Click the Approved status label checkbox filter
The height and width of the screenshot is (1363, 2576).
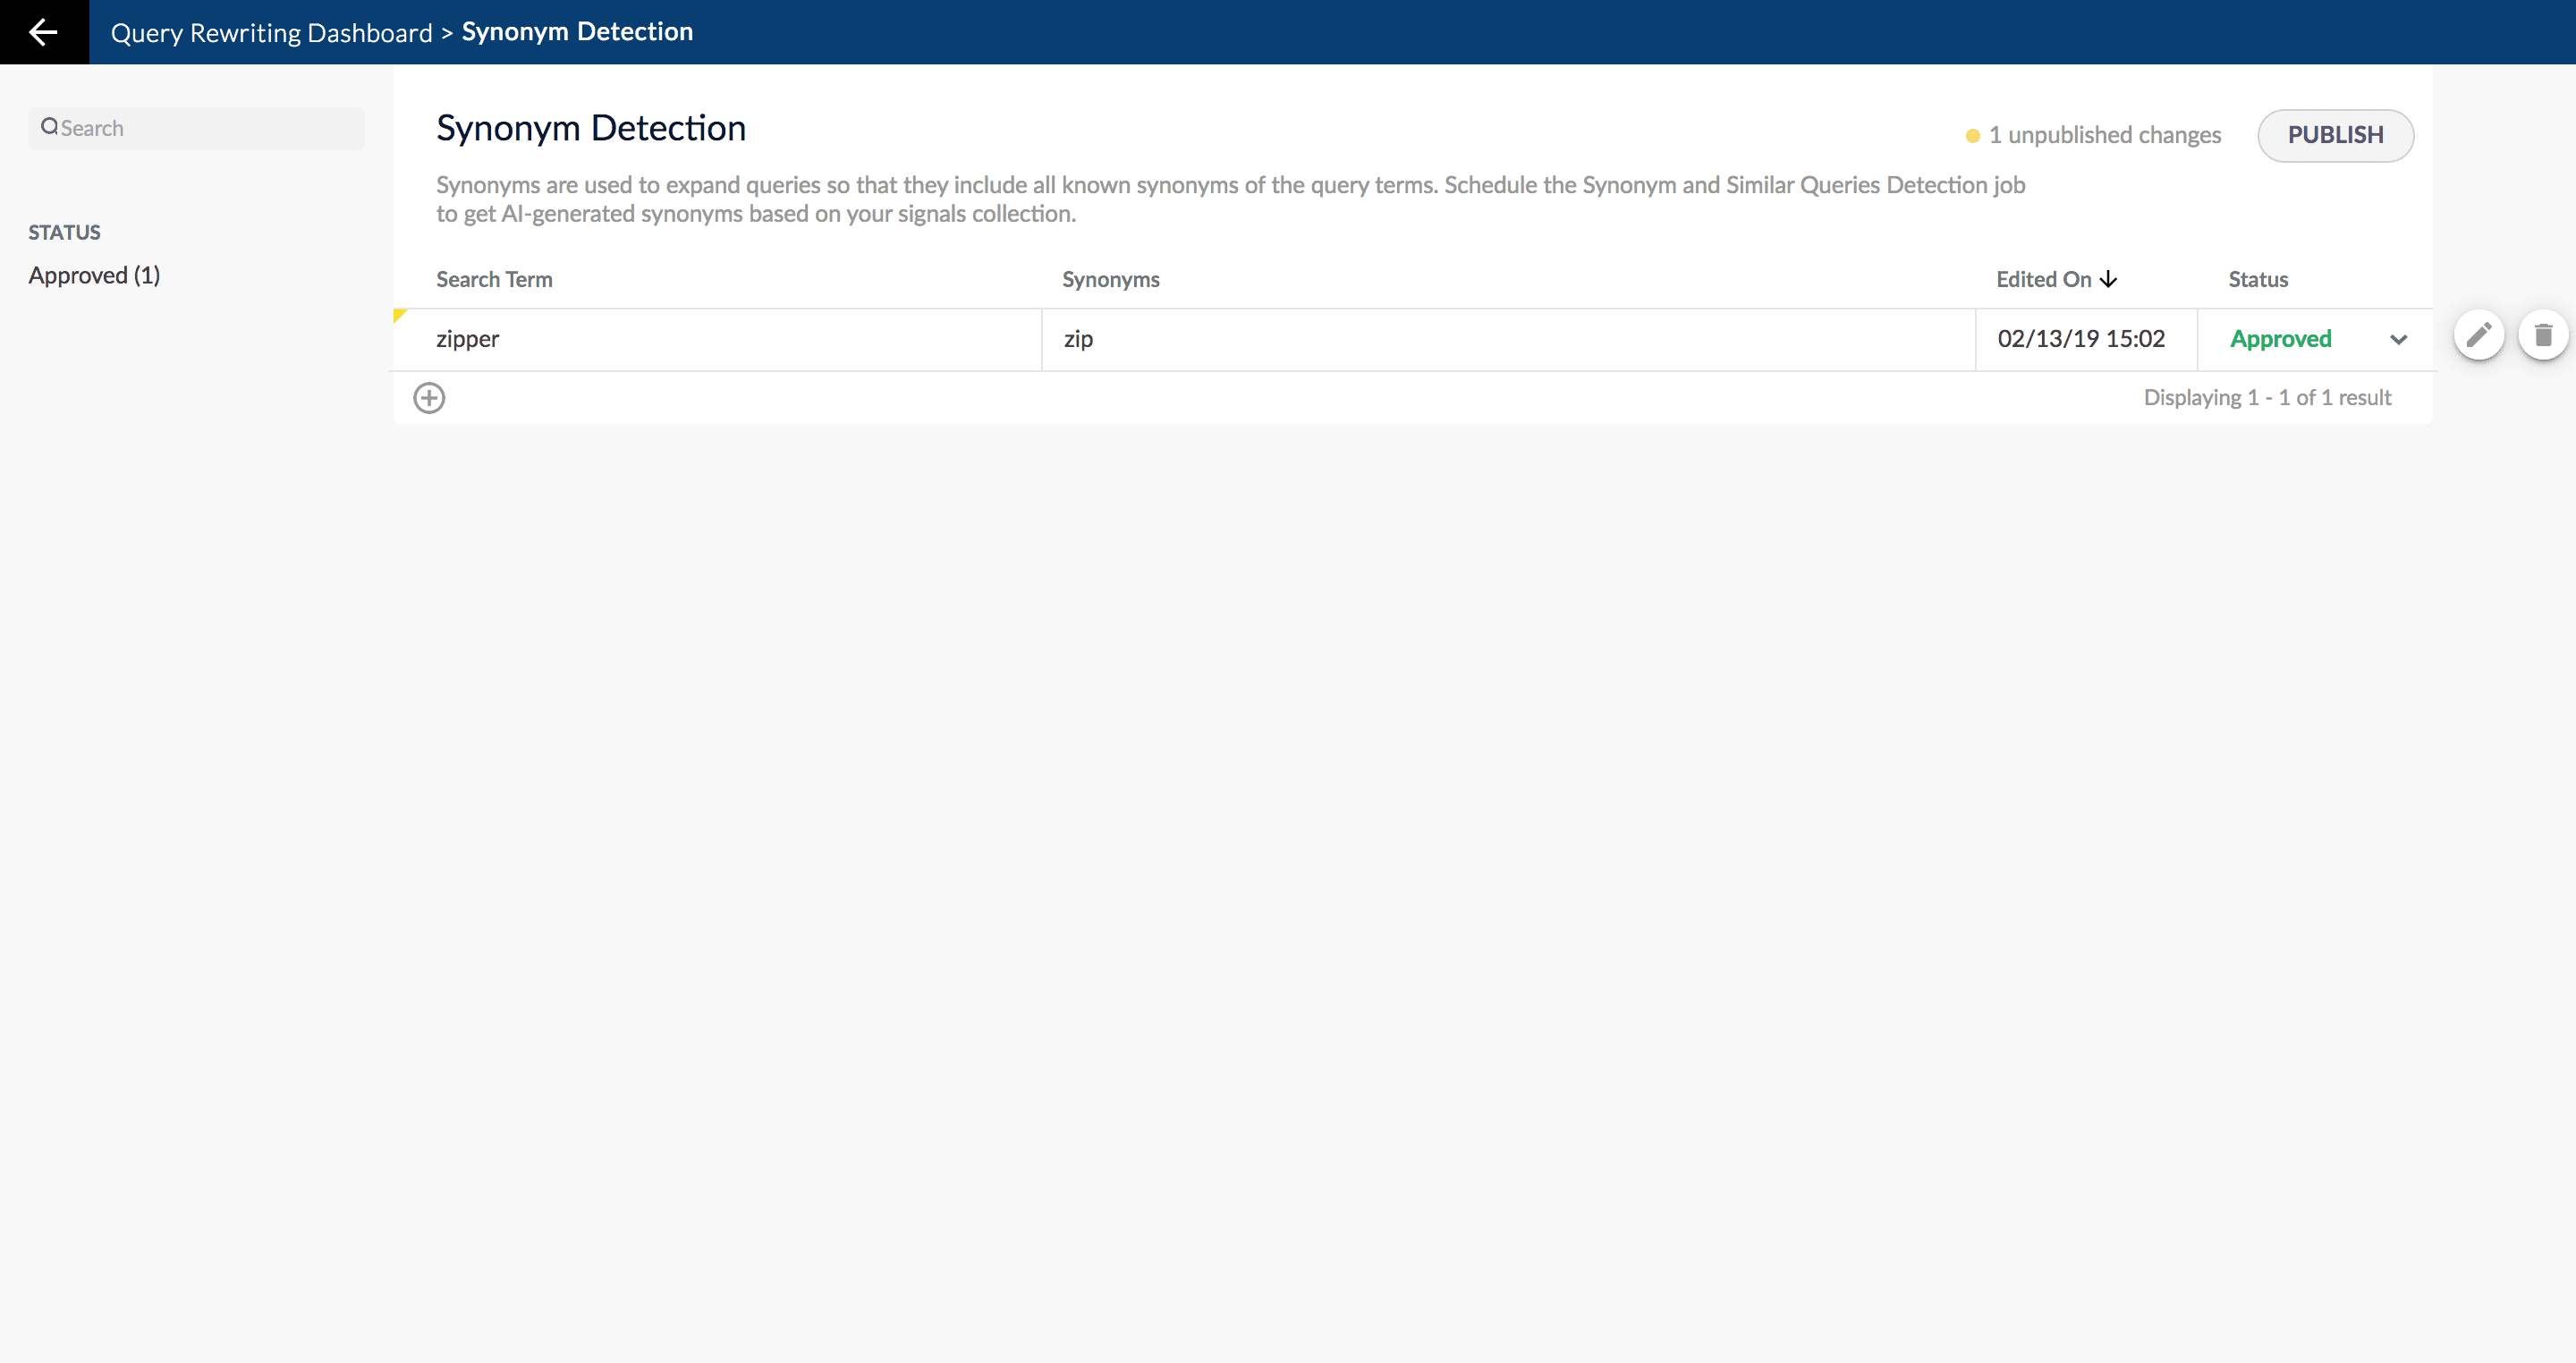point(96,275)
